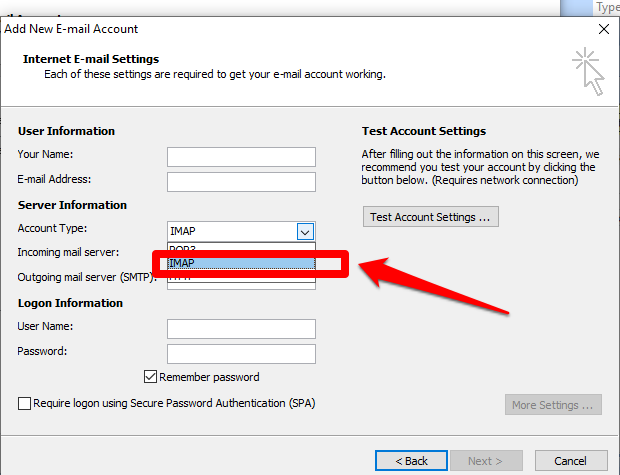Click the Test Account Settings button
Screen dimensions: 620x475
tap(431, 217)
